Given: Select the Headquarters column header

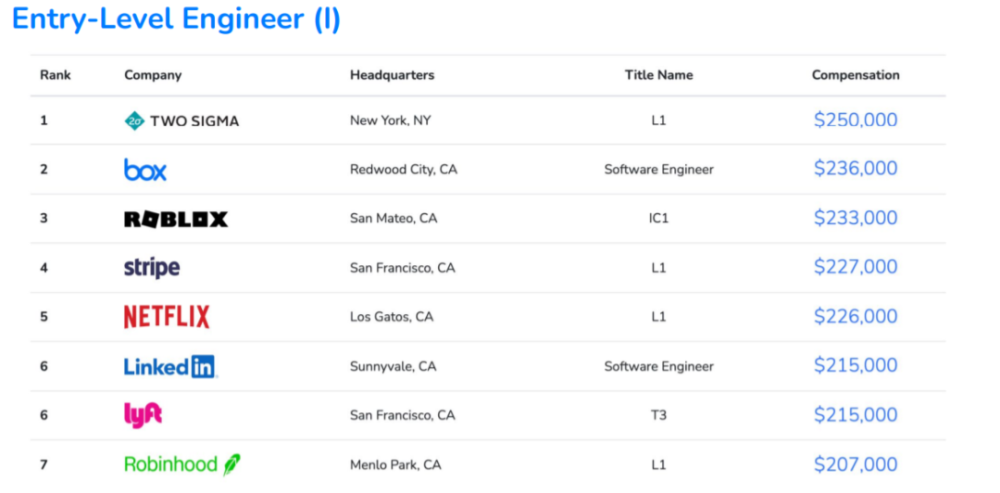Looking at the screenshot, I should tap(392, 75).
